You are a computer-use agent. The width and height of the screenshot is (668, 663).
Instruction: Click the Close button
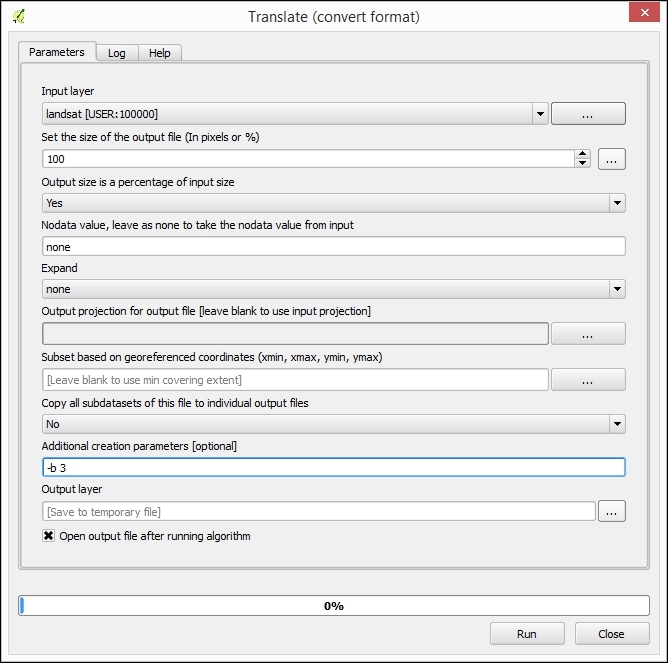click(x=612, y=634)
